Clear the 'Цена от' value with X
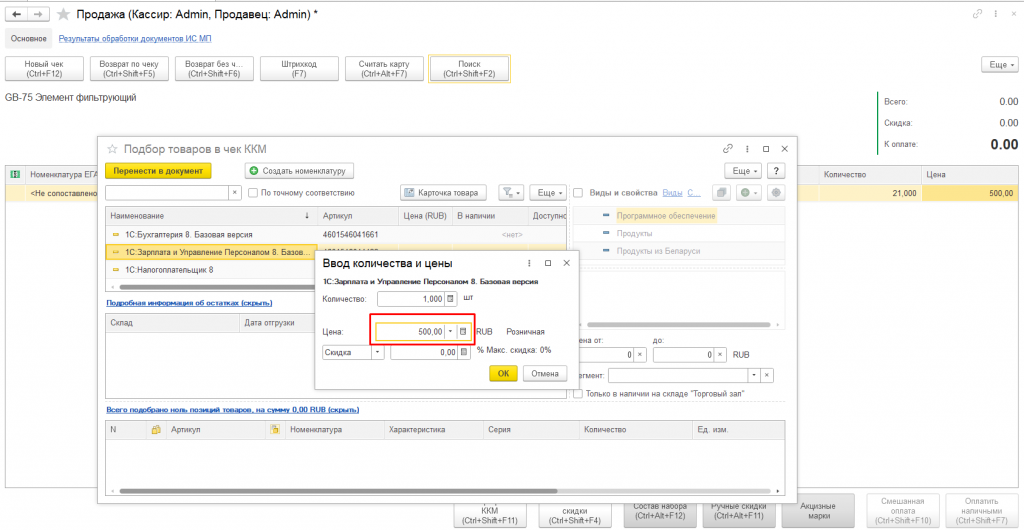The width and height of the screenshot is (1024, 530). pos(640,354)
